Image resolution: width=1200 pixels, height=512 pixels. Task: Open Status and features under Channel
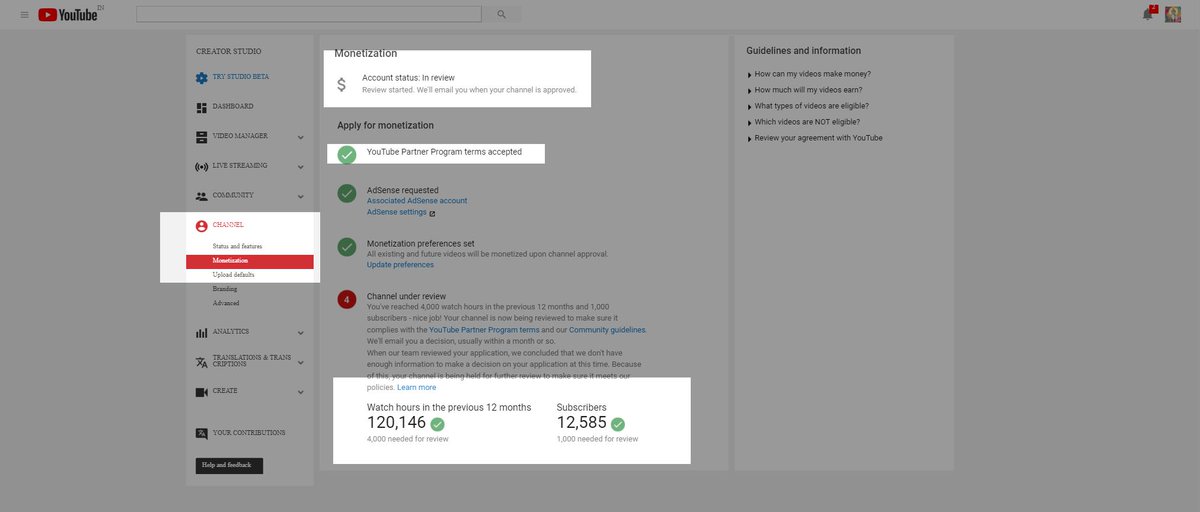click(237, 246)
